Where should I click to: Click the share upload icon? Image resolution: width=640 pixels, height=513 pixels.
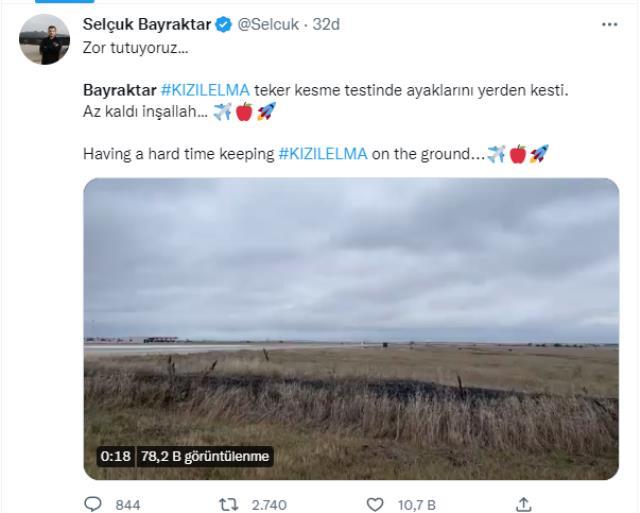(522, 504)
